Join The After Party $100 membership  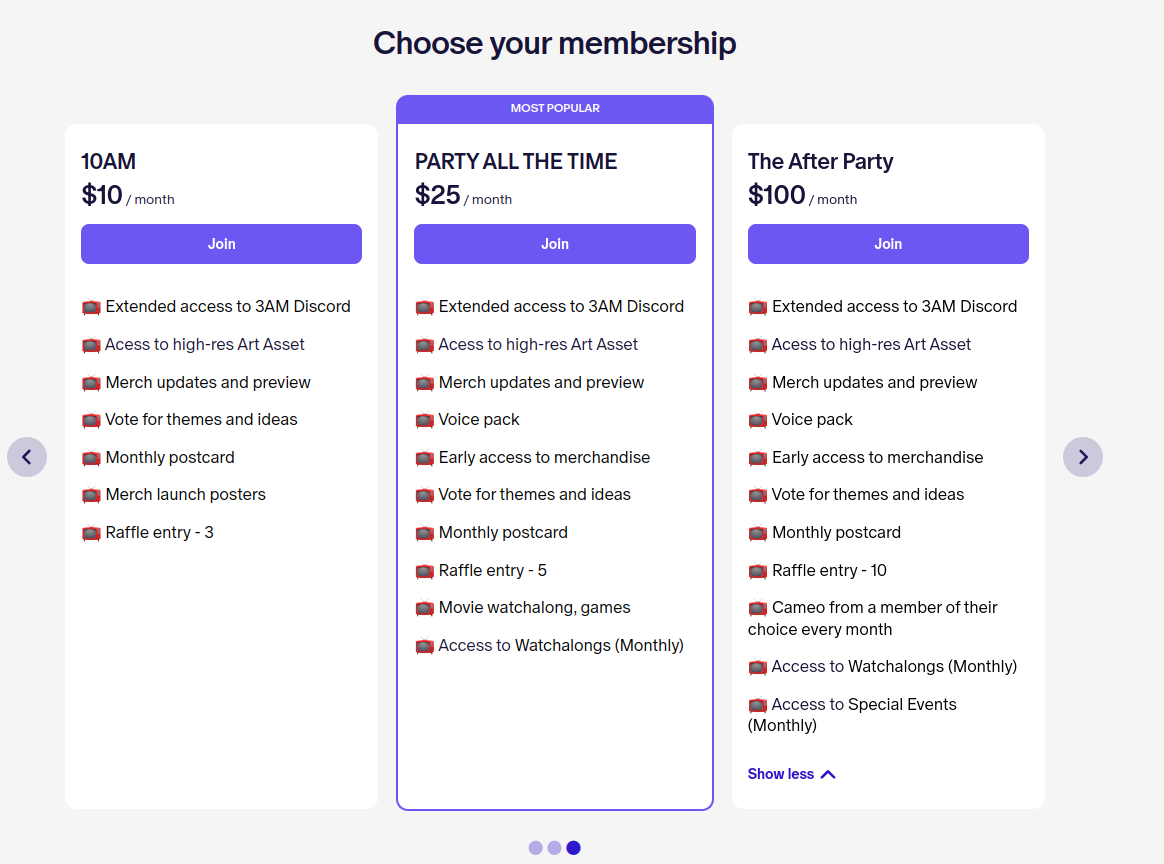pyautogui.click(x=888, y=244)
